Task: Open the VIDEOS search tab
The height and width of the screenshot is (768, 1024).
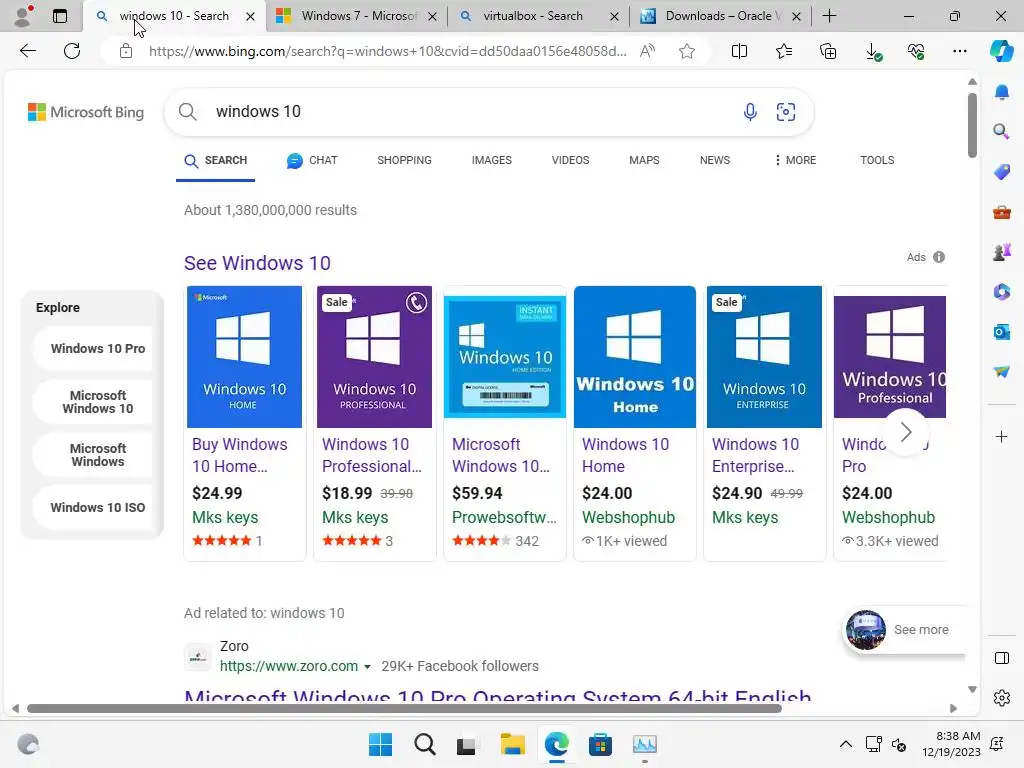Action: [570, 160]
